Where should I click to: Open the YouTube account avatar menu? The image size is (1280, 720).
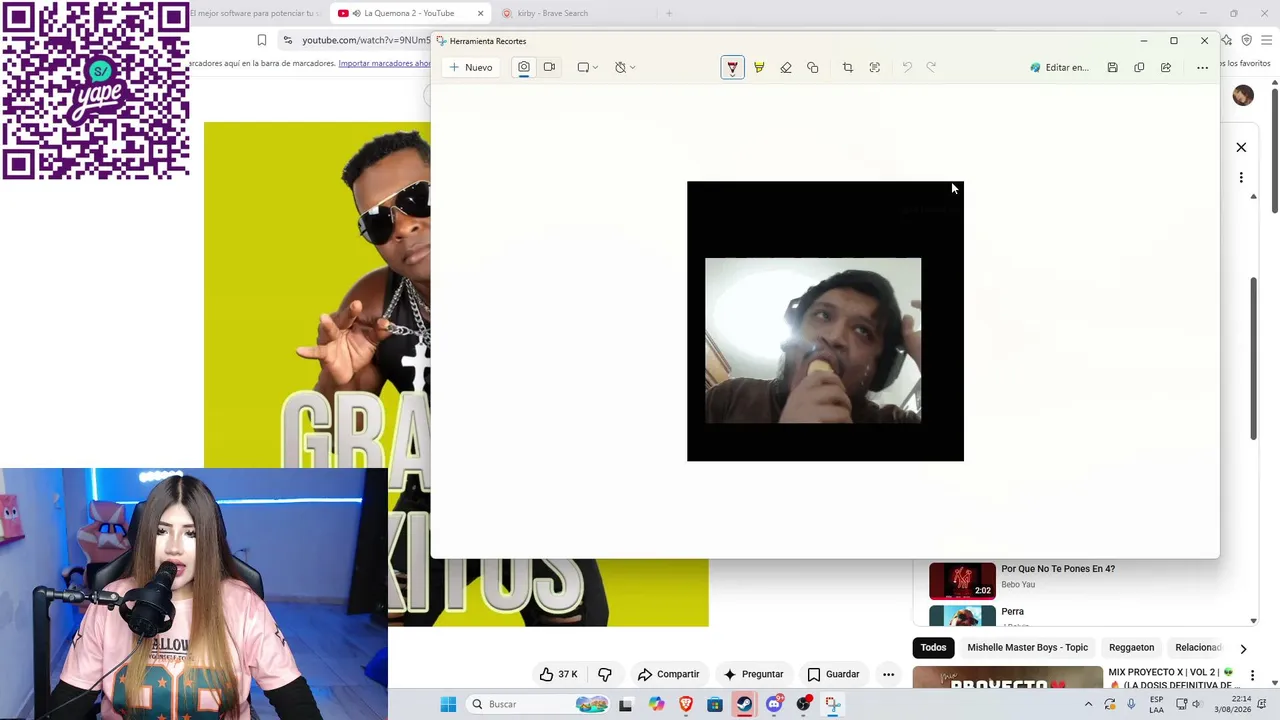pyautogui.click(x=1243, y=95)
